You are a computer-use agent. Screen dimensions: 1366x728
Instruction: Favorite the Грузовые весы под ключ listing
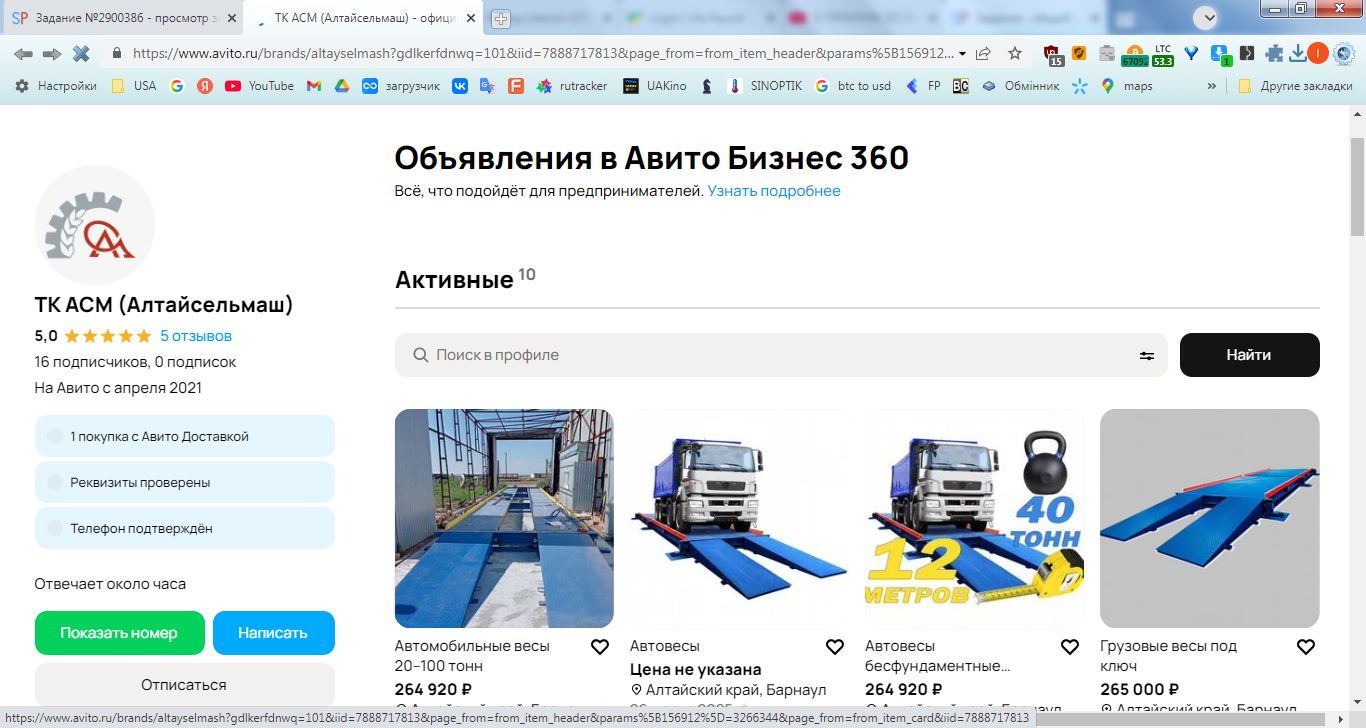coord(1306,647)
